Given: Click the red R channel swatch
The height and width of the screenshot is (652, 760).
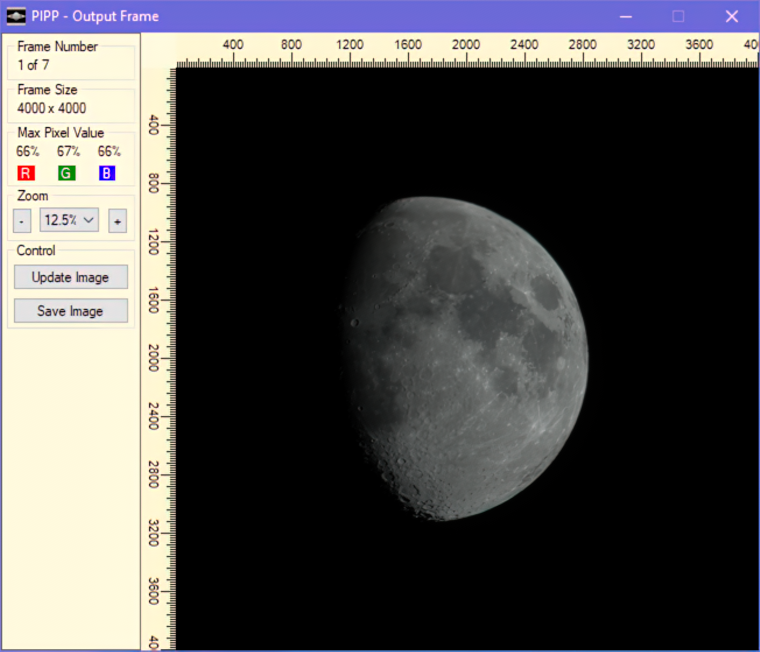Looking at the screenshot, I should pyautogui.click(x=26, y=174).
